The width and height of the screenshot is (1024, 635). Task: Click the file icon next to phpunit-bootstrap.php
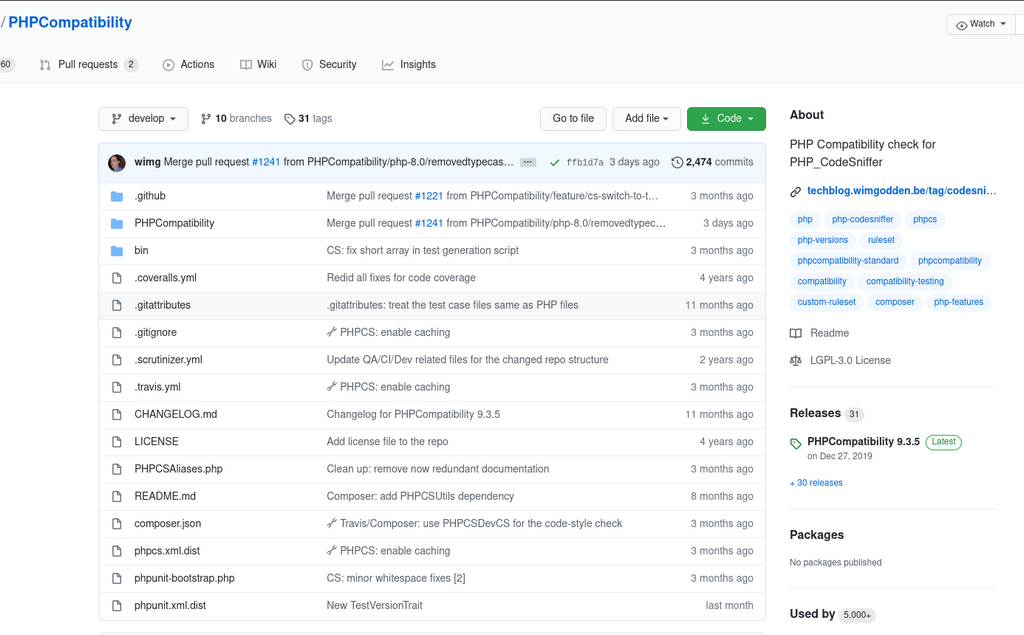117,578
